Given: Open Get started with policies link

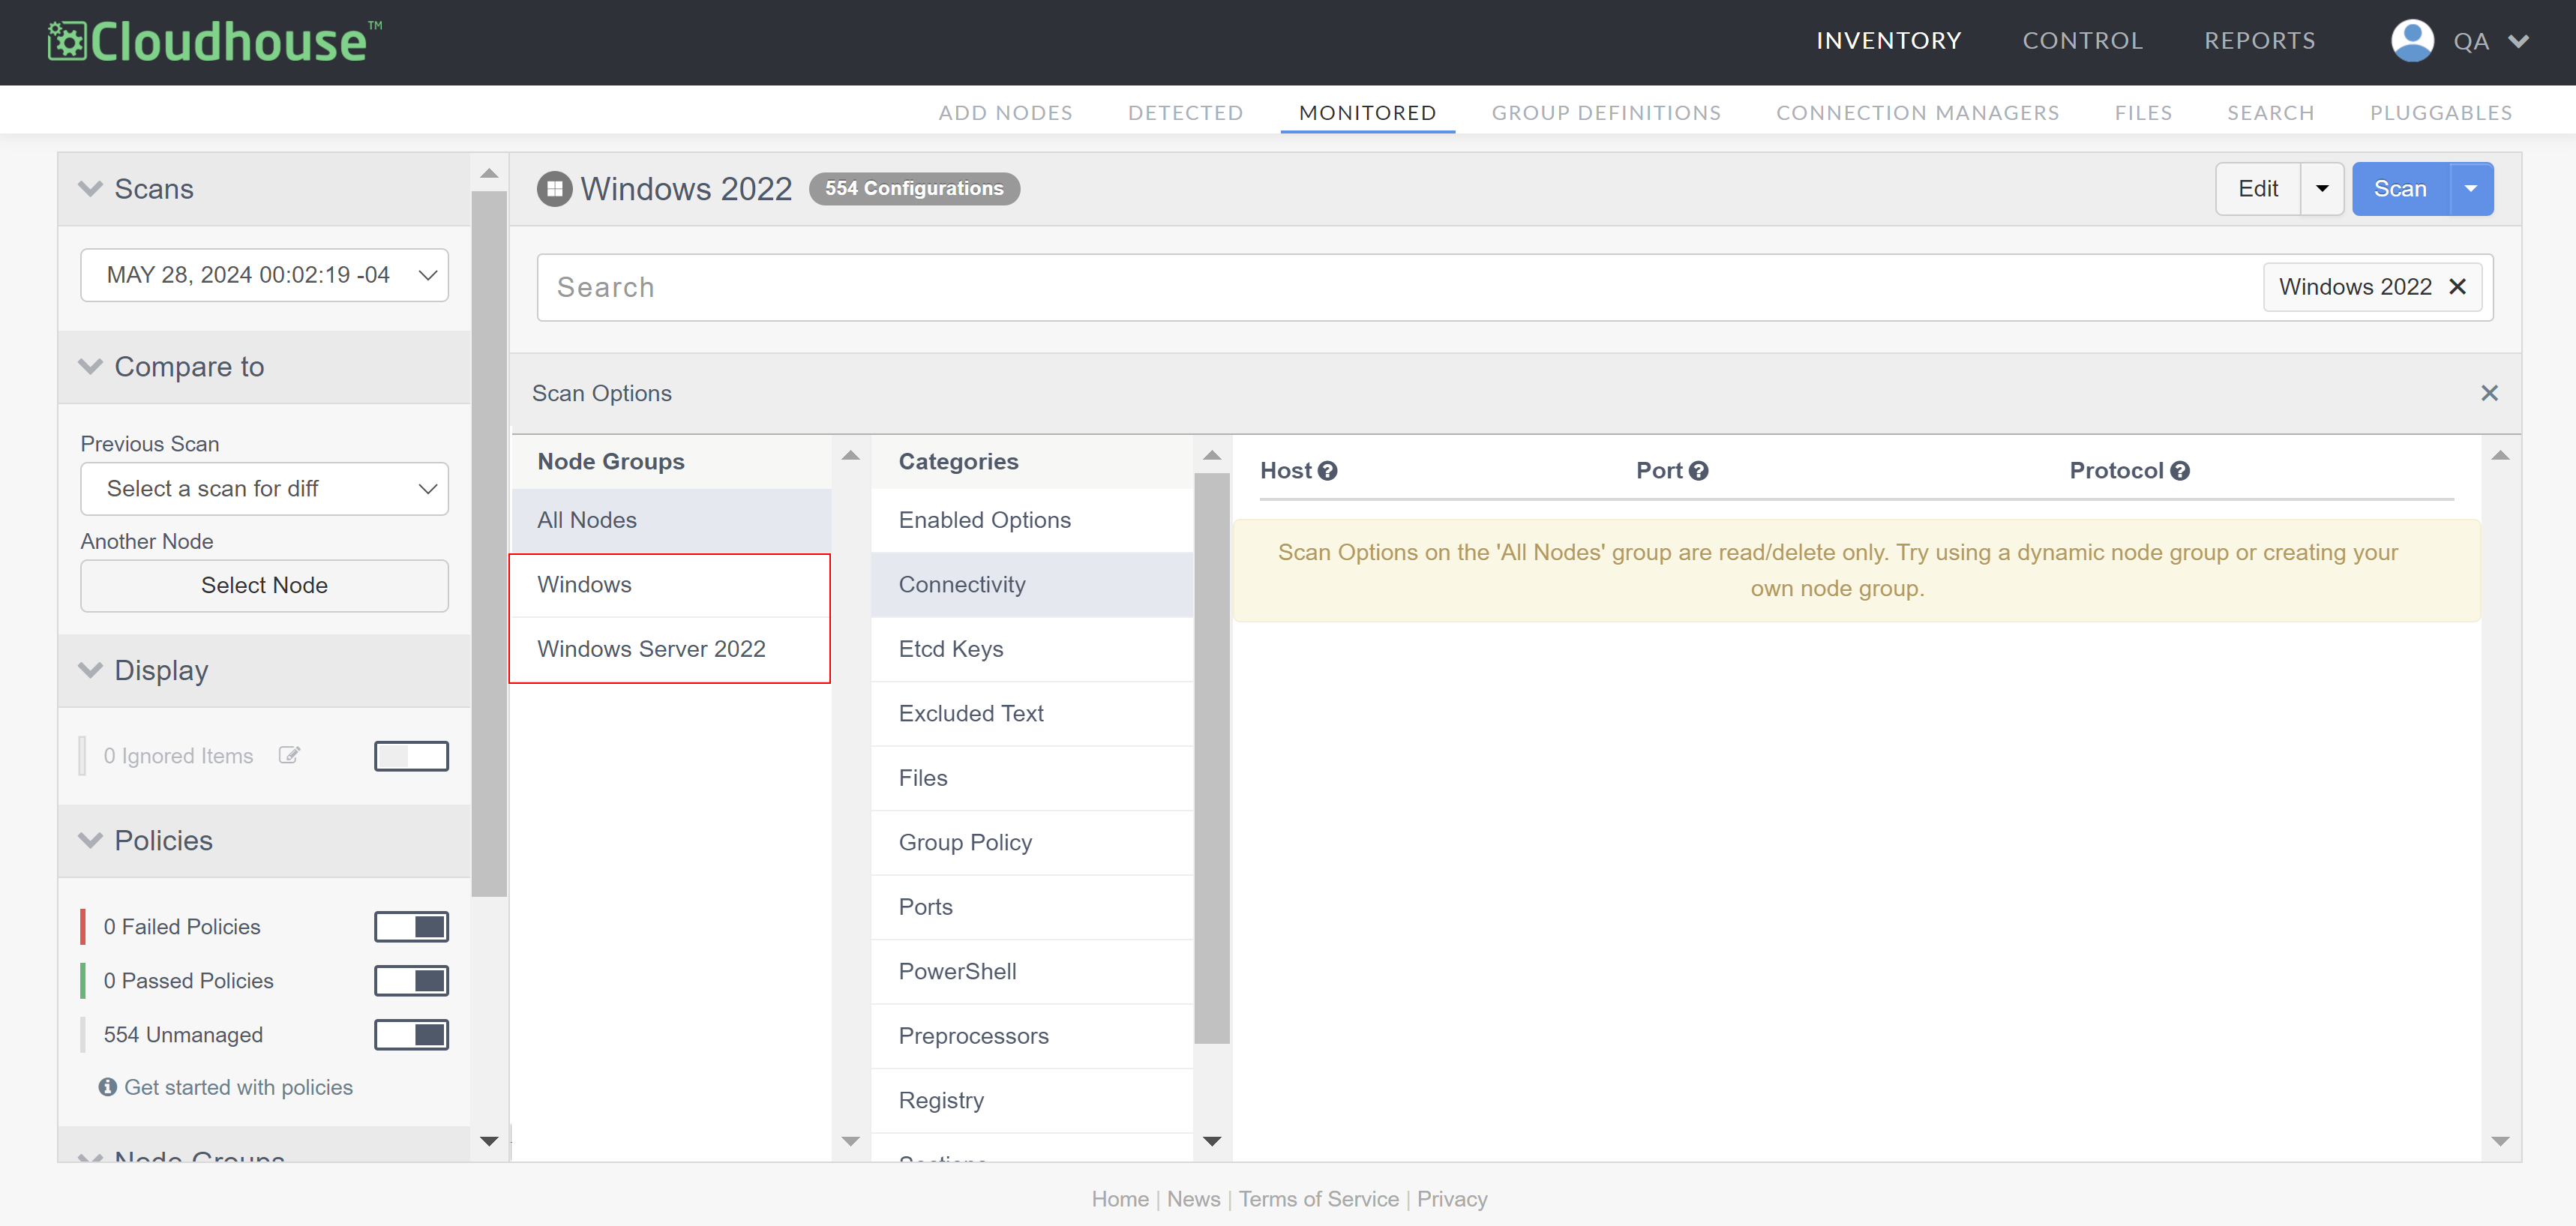Looking at the screenshot, I should pos(238,1087).
